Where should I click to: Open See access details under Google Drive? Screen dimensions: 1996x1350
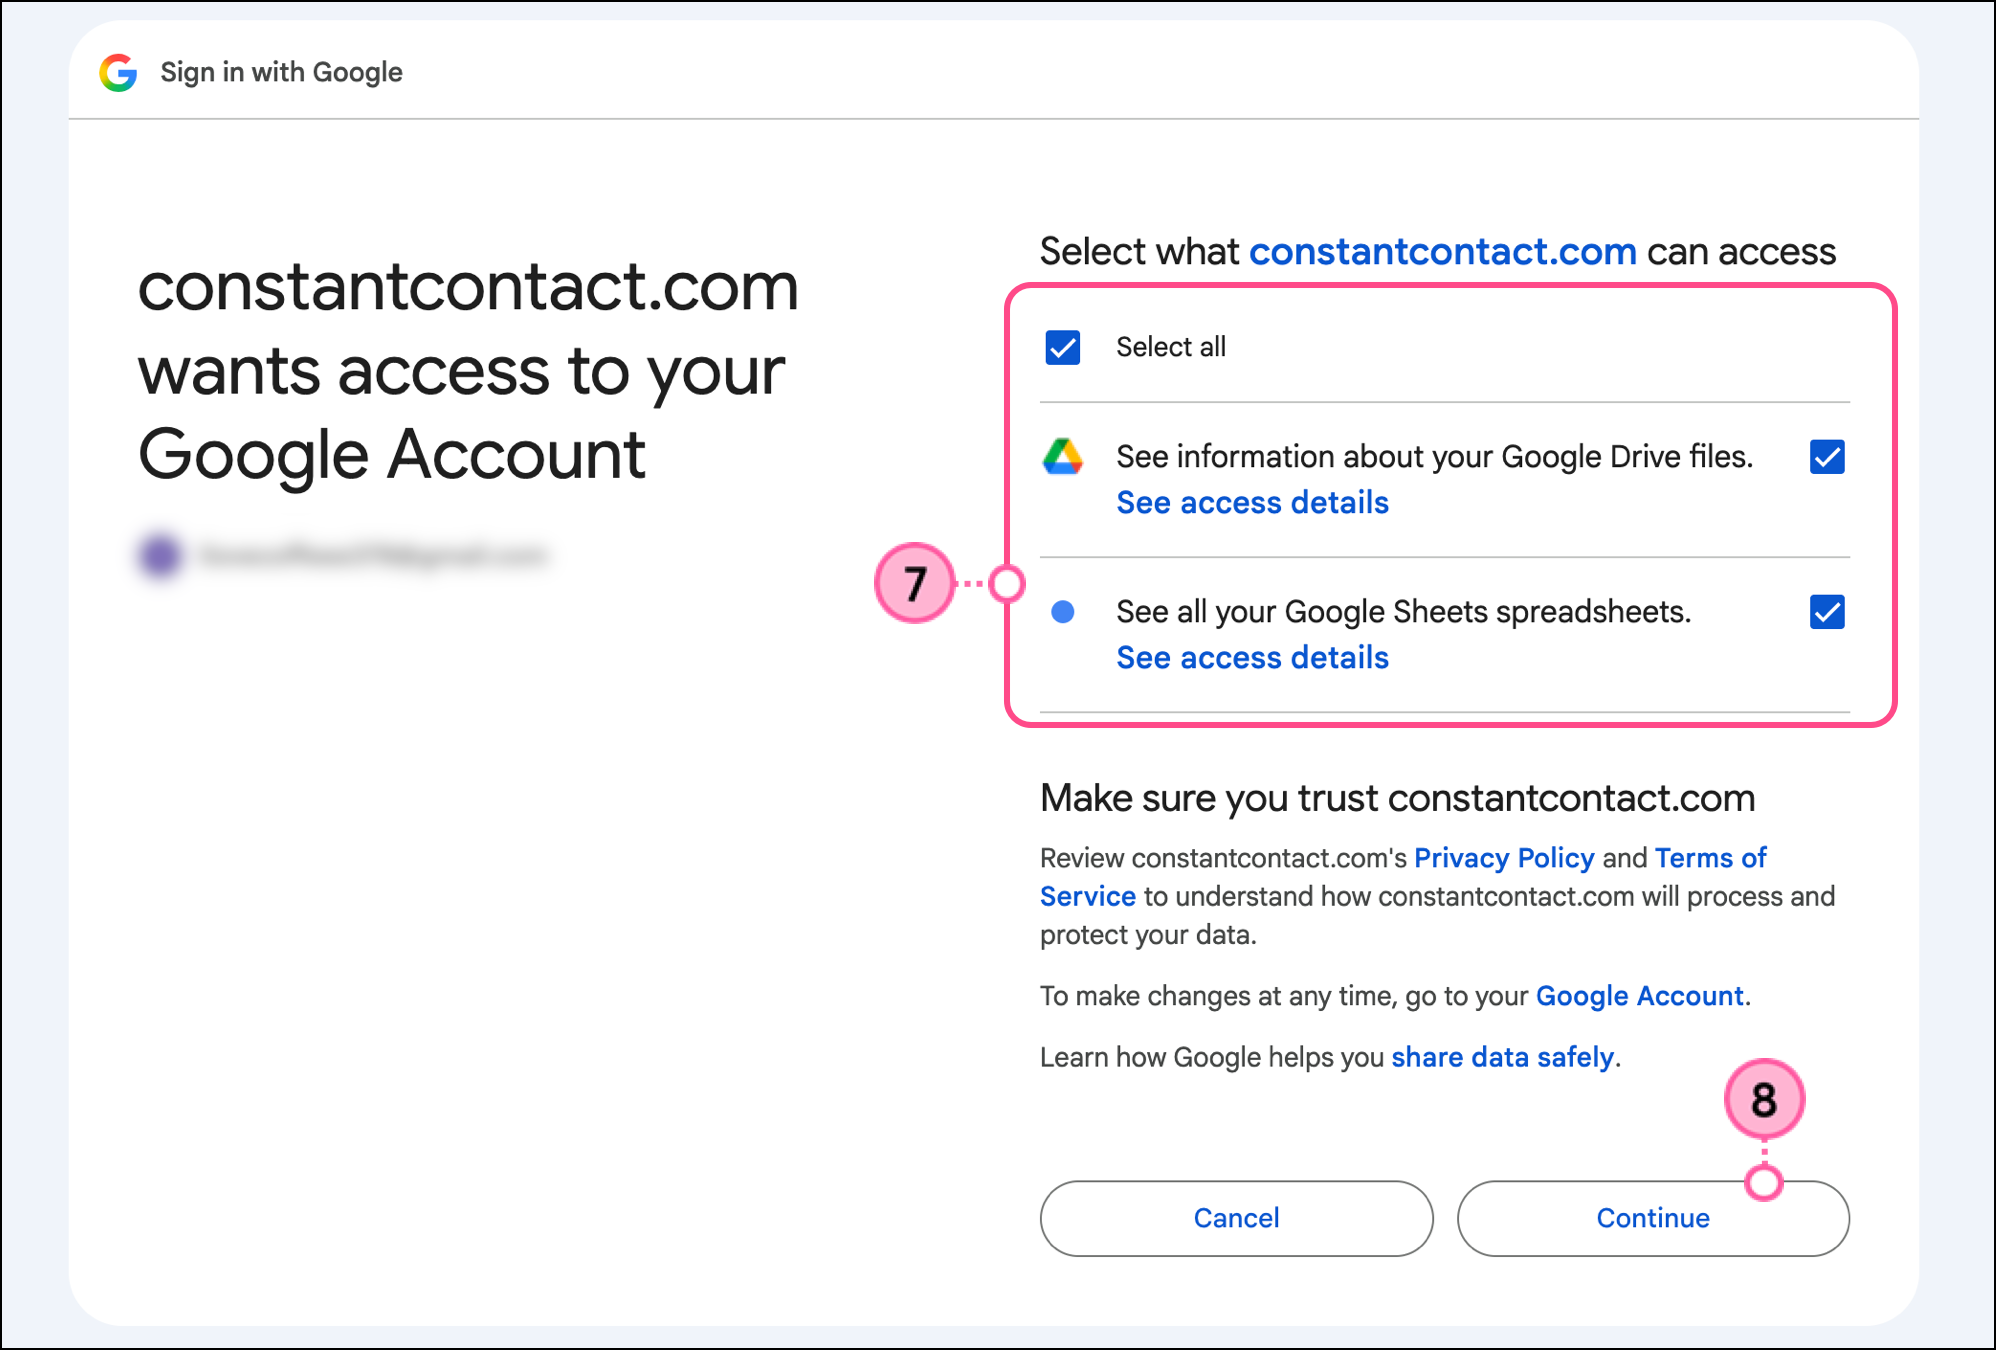pos(1252,502)
